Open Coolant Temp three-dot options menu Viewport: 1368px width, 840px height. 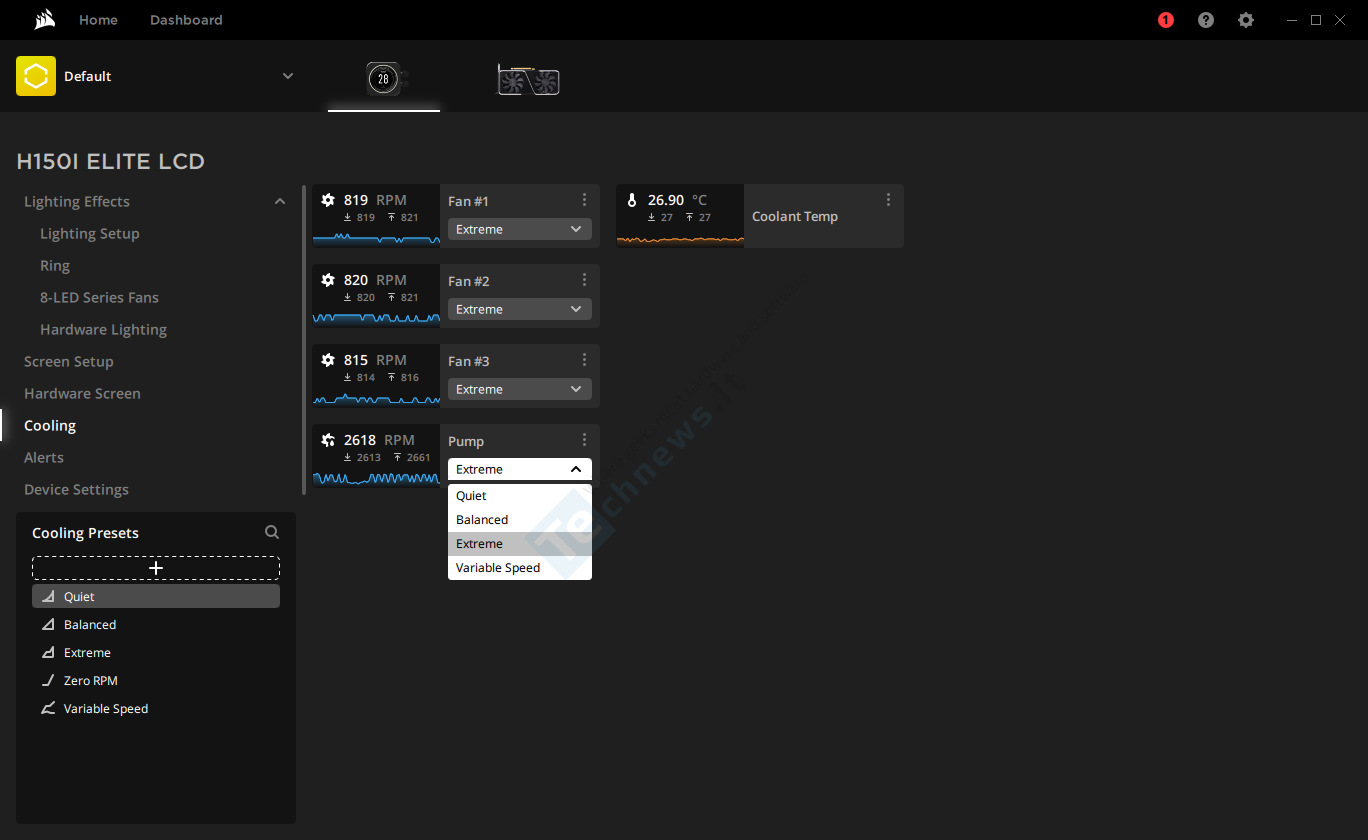coord(889,200)
